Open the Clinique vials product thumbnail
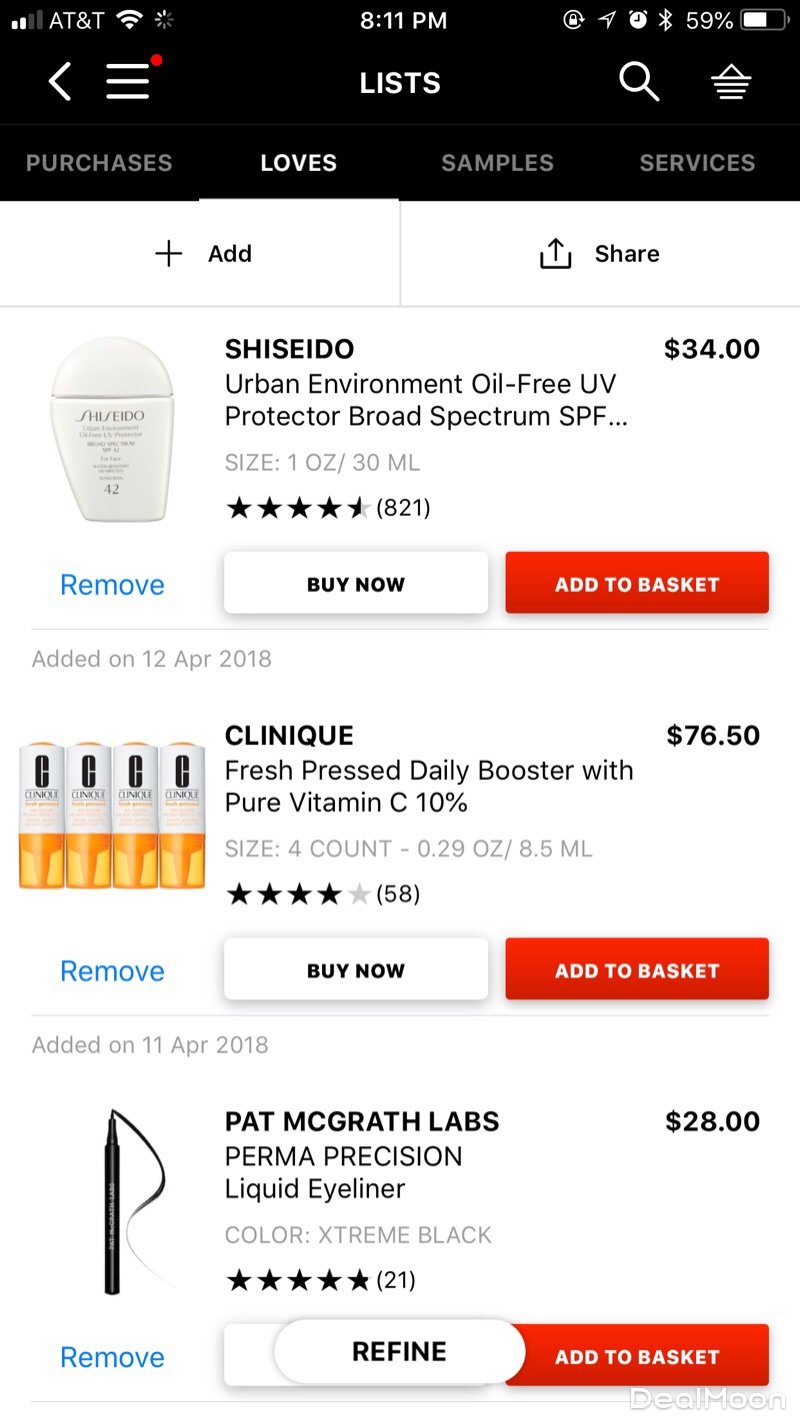 point(112,815)
